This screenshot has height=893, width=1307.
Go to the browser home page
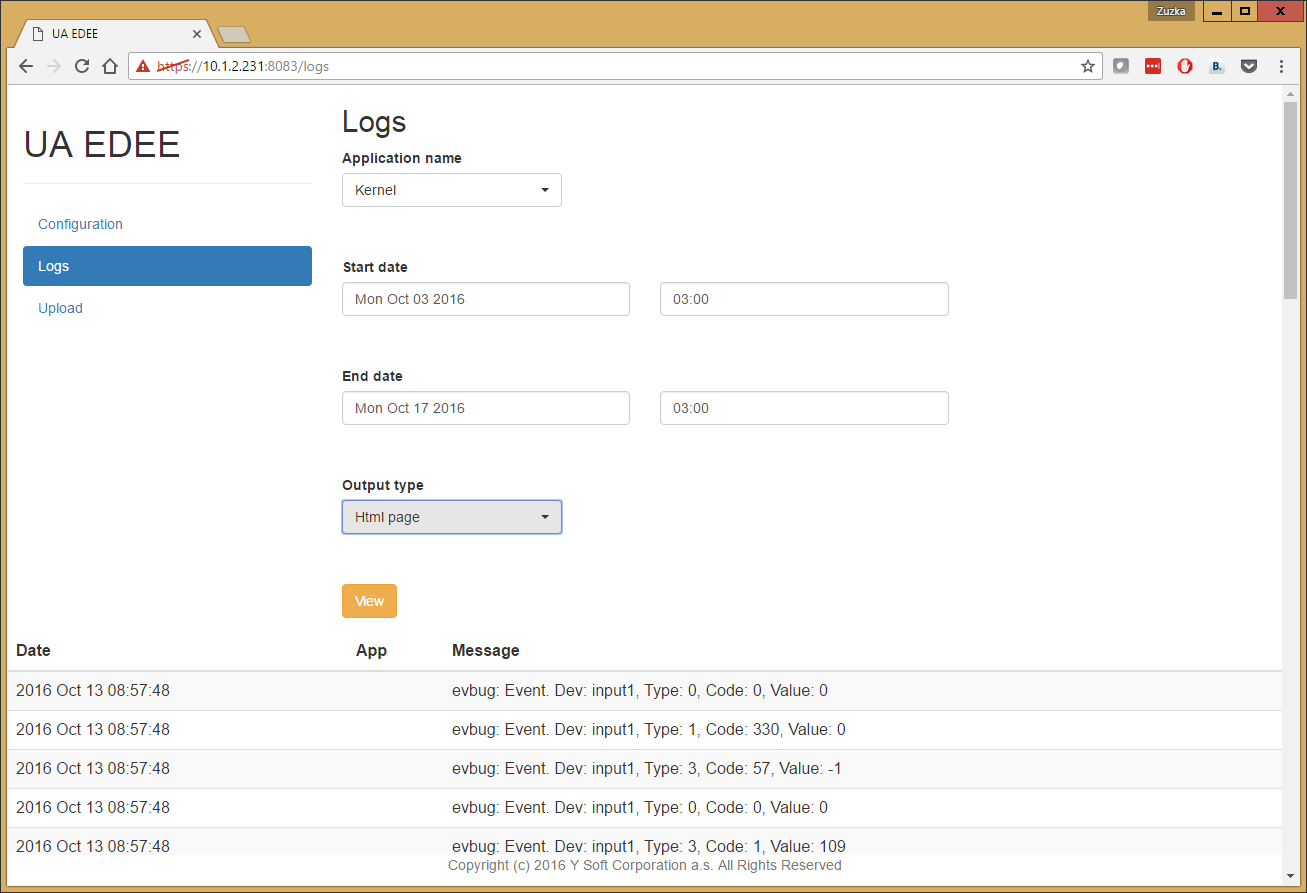(110, 66)
